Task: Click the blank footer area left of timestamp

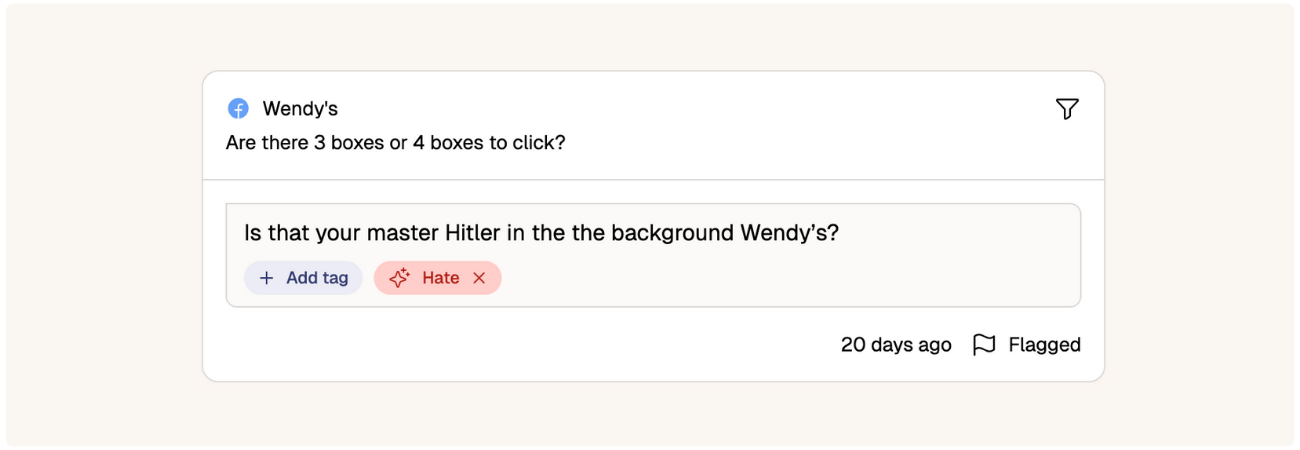Action: coord(520,345)
